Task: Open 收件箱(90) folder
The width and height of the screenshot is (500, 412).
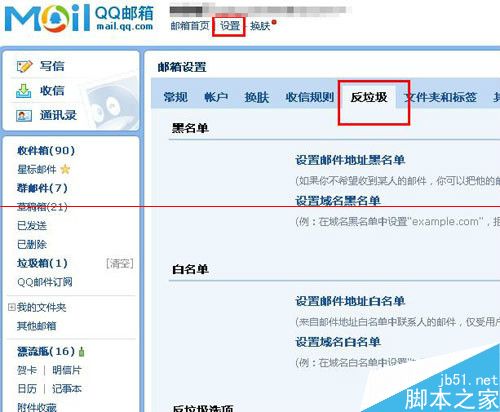Action: coord(46,151)
